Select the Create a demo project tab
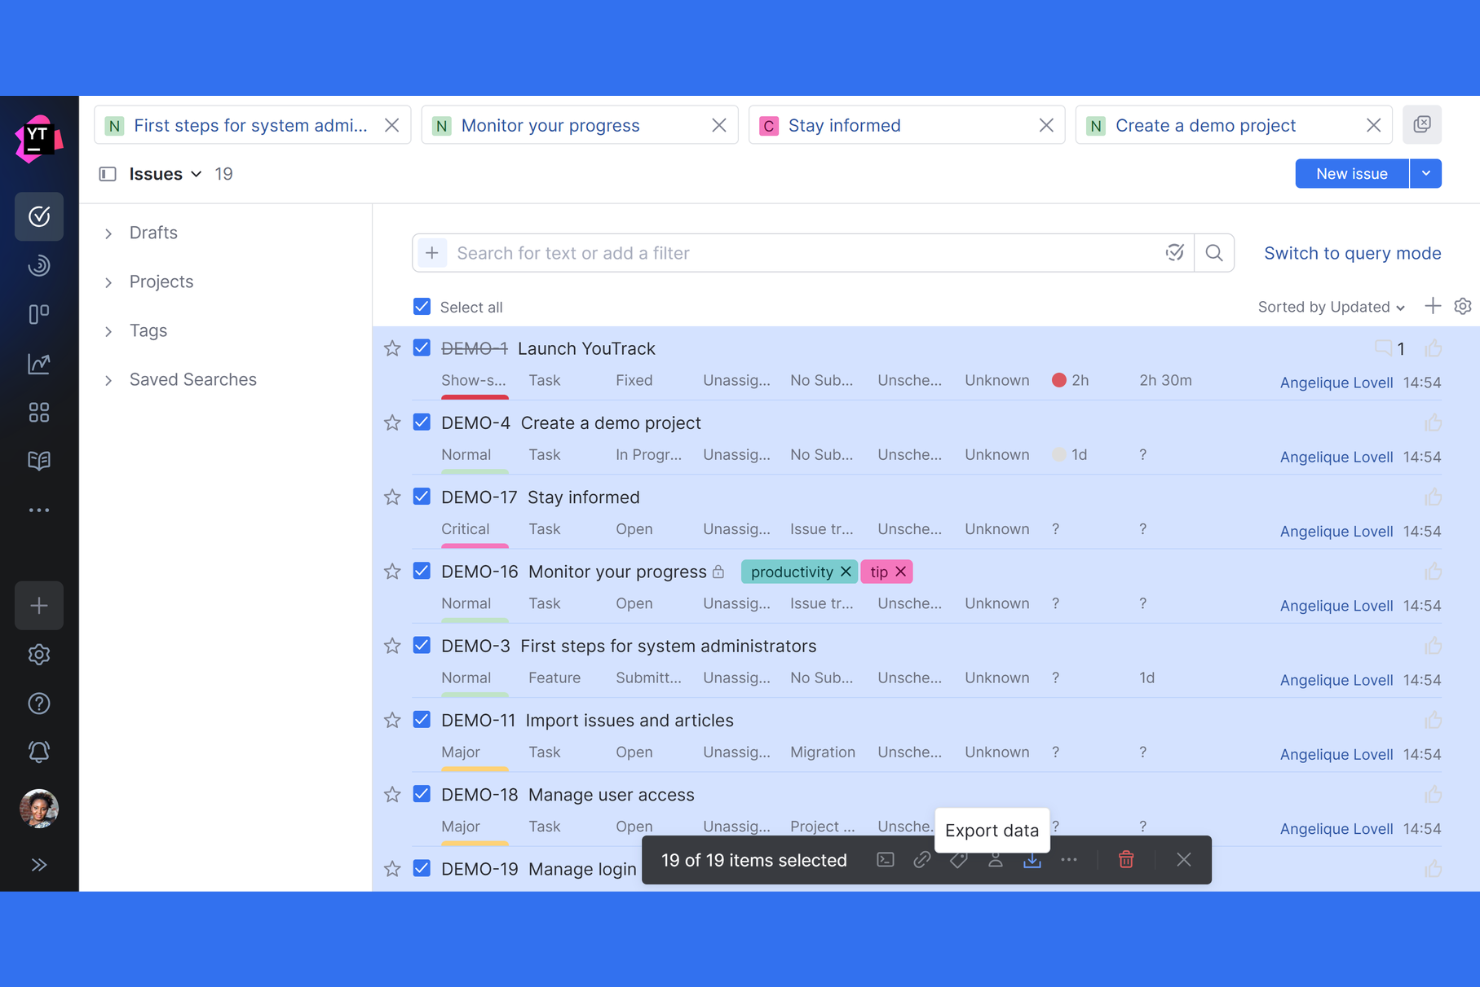Screen dimensions: 1480x987 pyautogui.click(x=1205, y=124)
